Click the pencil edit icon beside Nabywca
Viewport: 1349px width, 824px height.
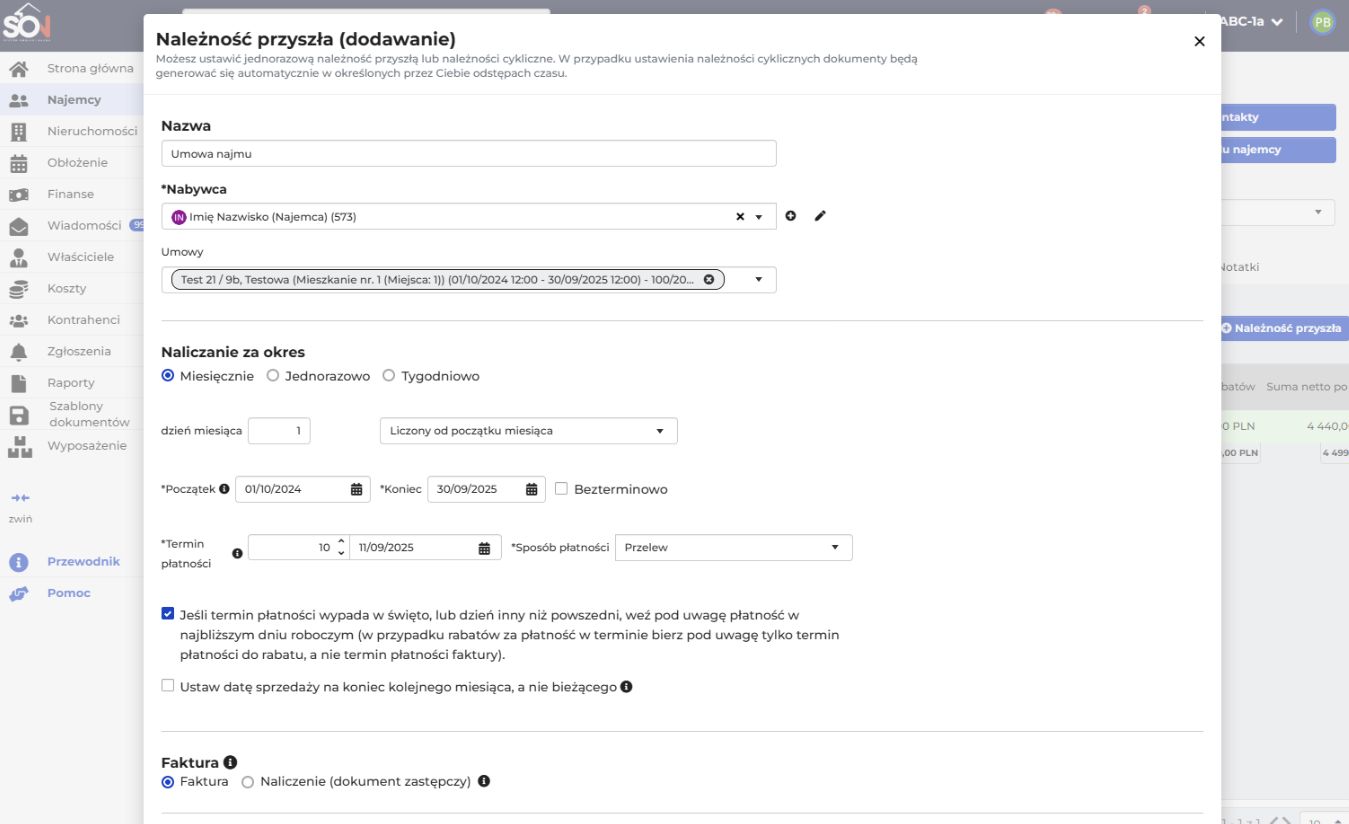coord(820,216)
